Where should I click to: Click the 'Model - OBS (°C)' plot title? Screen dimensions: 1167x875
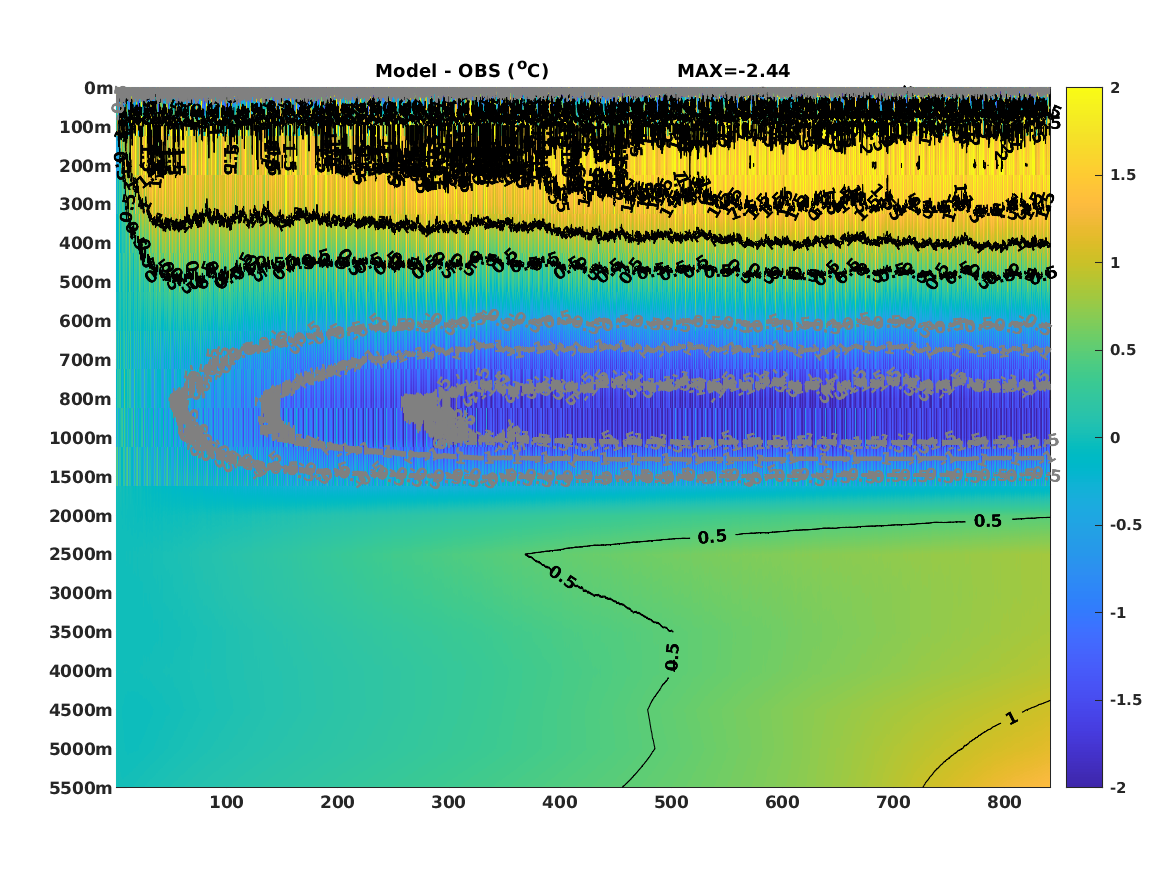[x=461, y=71]
